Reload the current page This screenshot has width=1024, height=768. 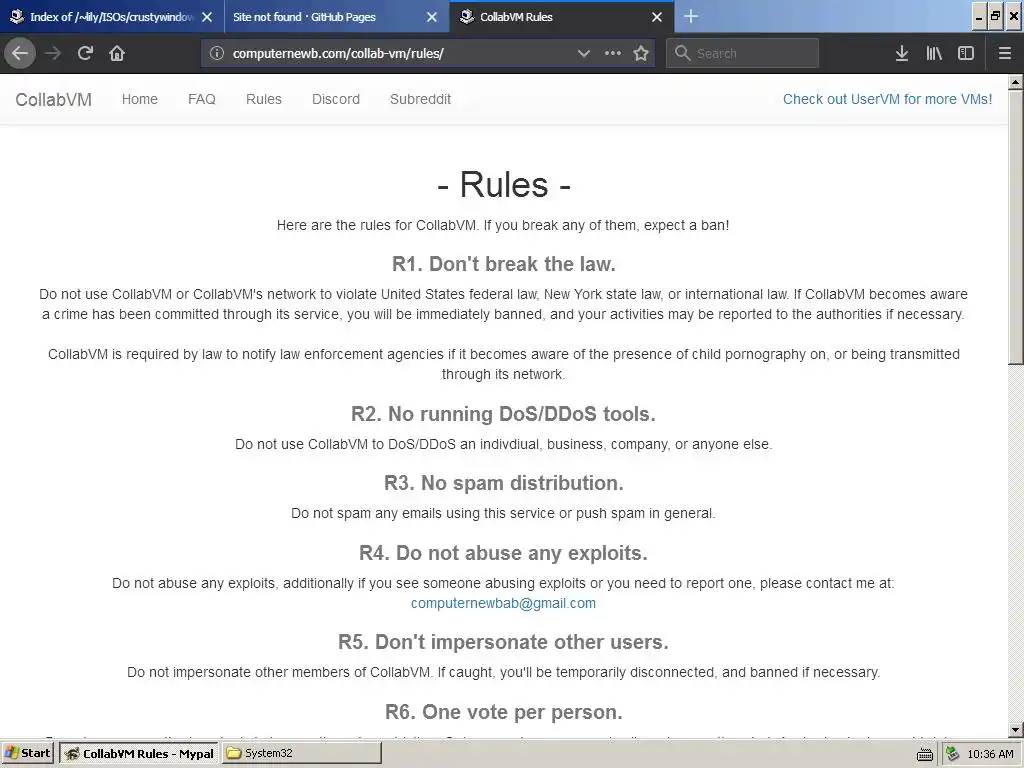click(x=85, y=53)
